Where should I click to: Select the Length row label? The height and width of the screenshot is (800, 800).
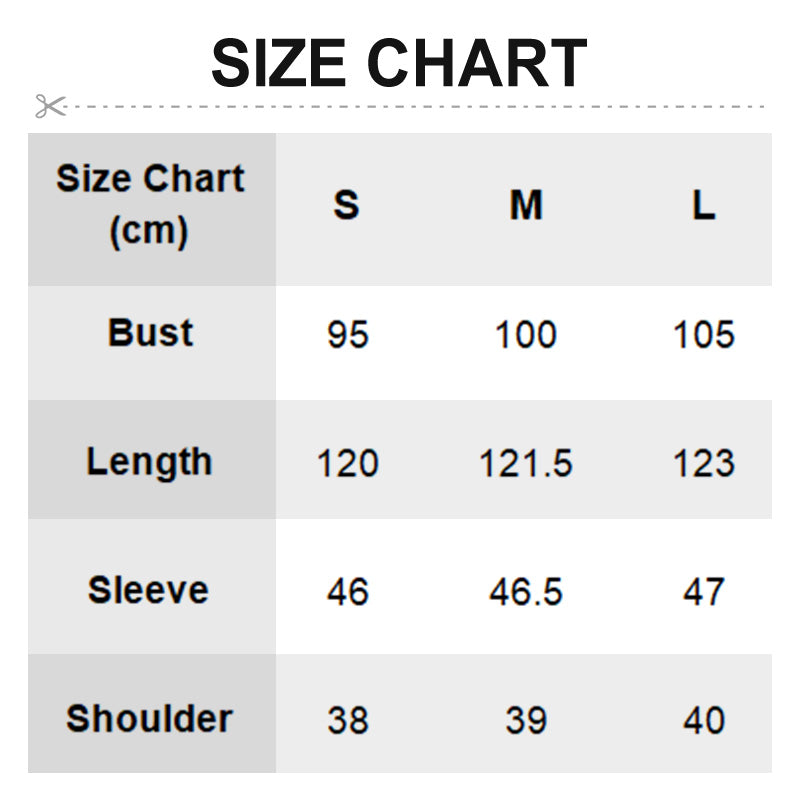[150, 462]
